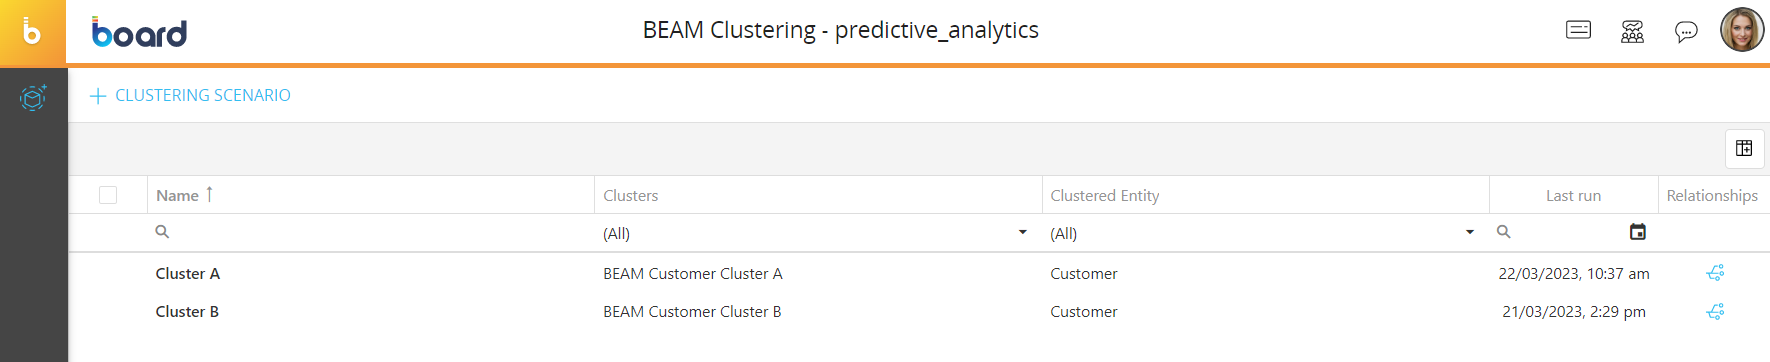Viewport: 1770px width, 362px height.
Task: Open the user profile avatar
Action: click(x=1742, y=30)
